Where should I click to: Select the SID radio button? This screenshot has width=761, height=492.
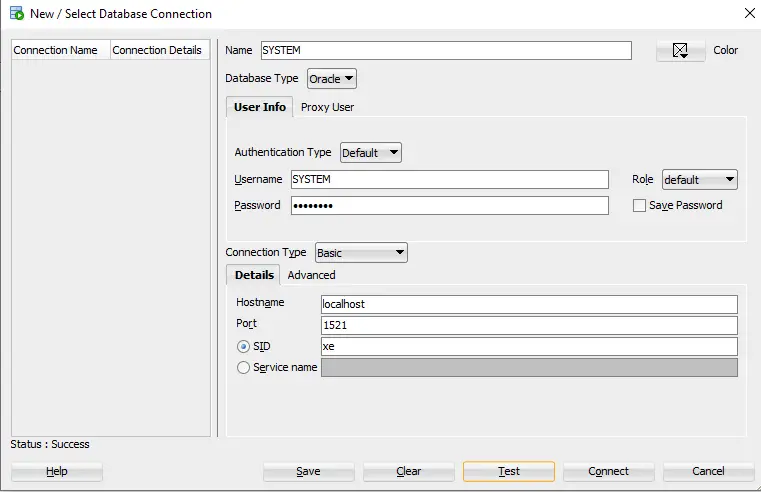point(243,346)
